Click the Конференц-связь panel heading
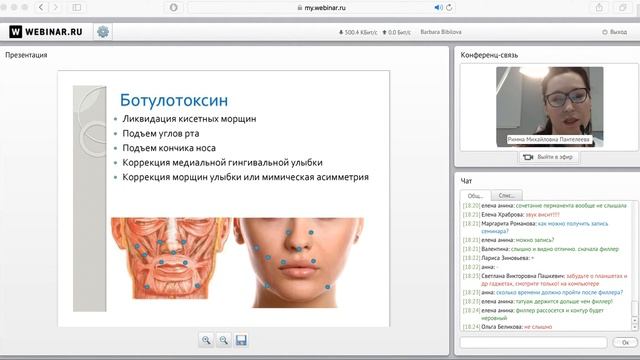 [x=489, y=55]
